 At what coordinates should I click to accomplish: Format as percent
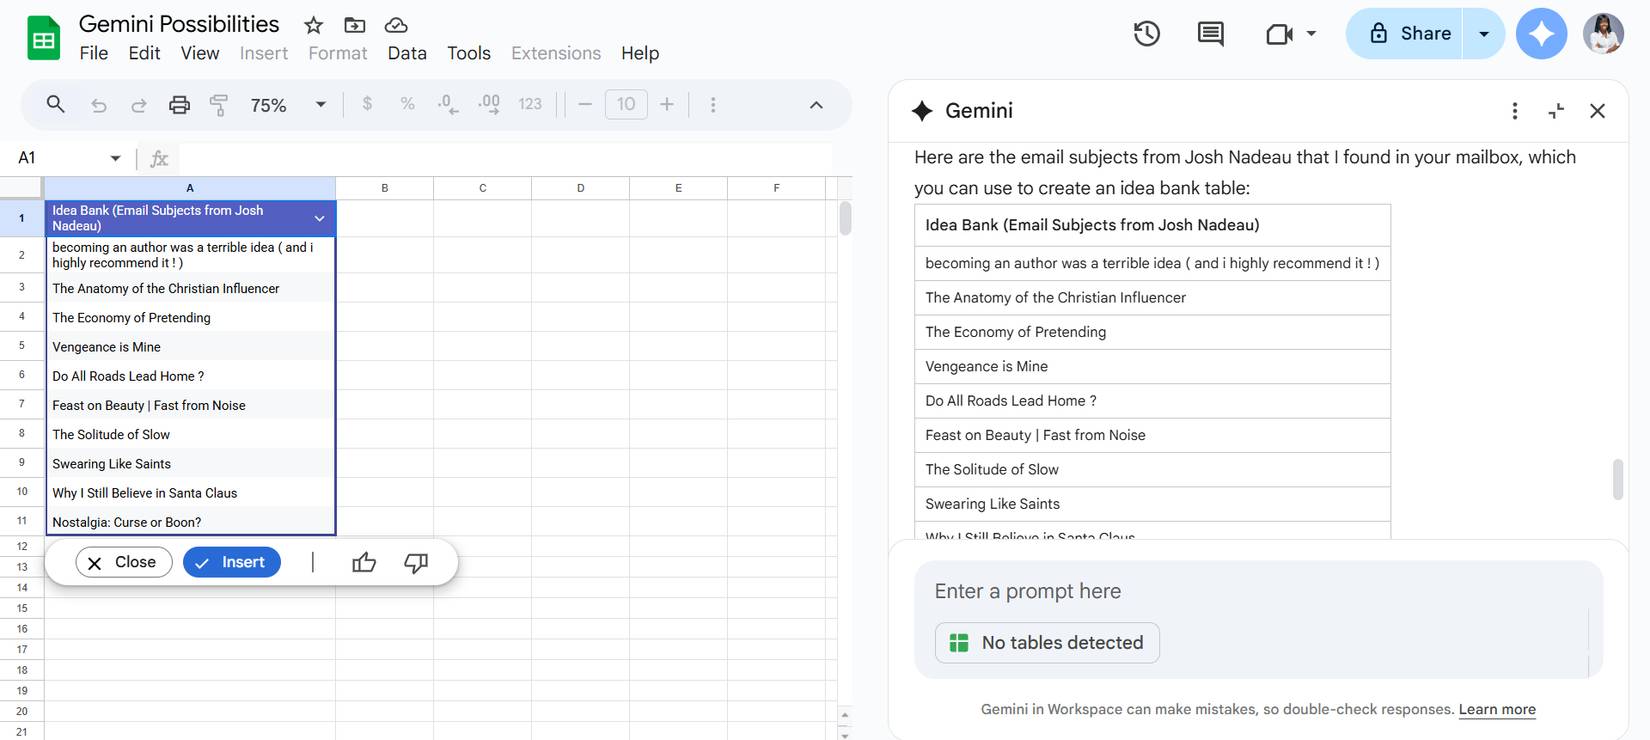pyautogui.click(x=407, y=103)
